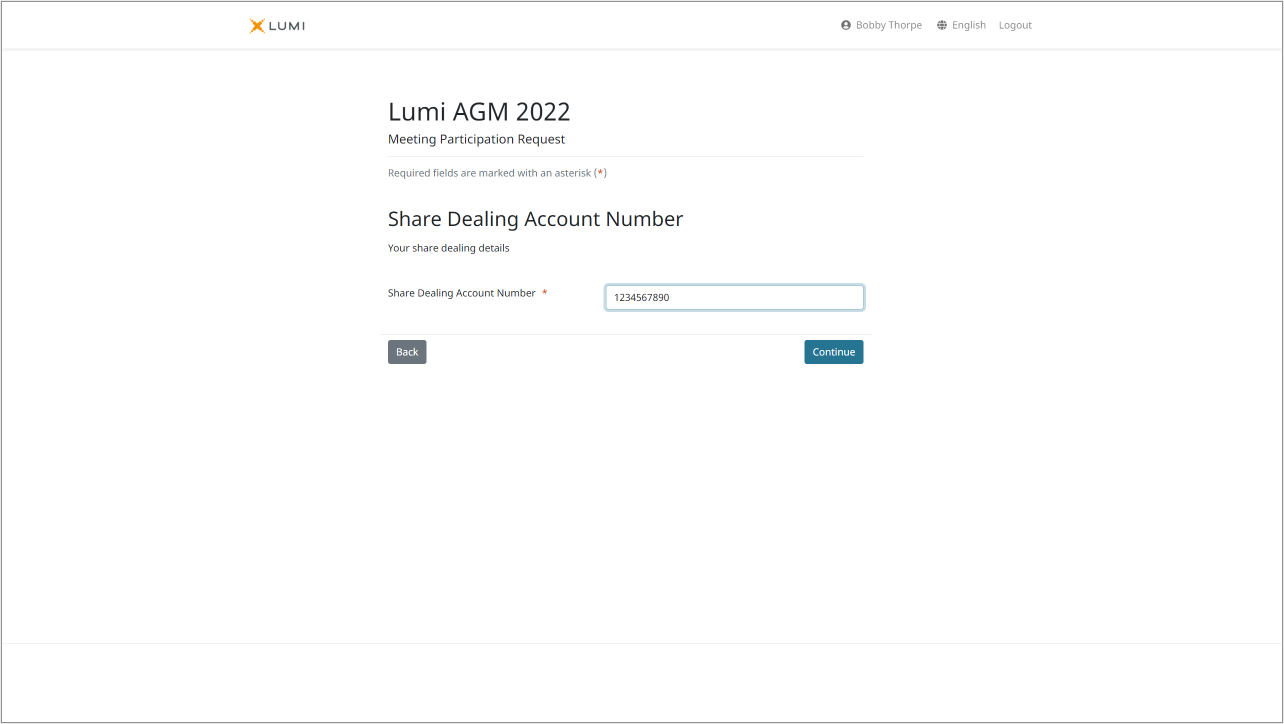The height and width of the screenshot is (724, 1284).
Task: Log out of the Lumi session
Action: coord(1014,24)
